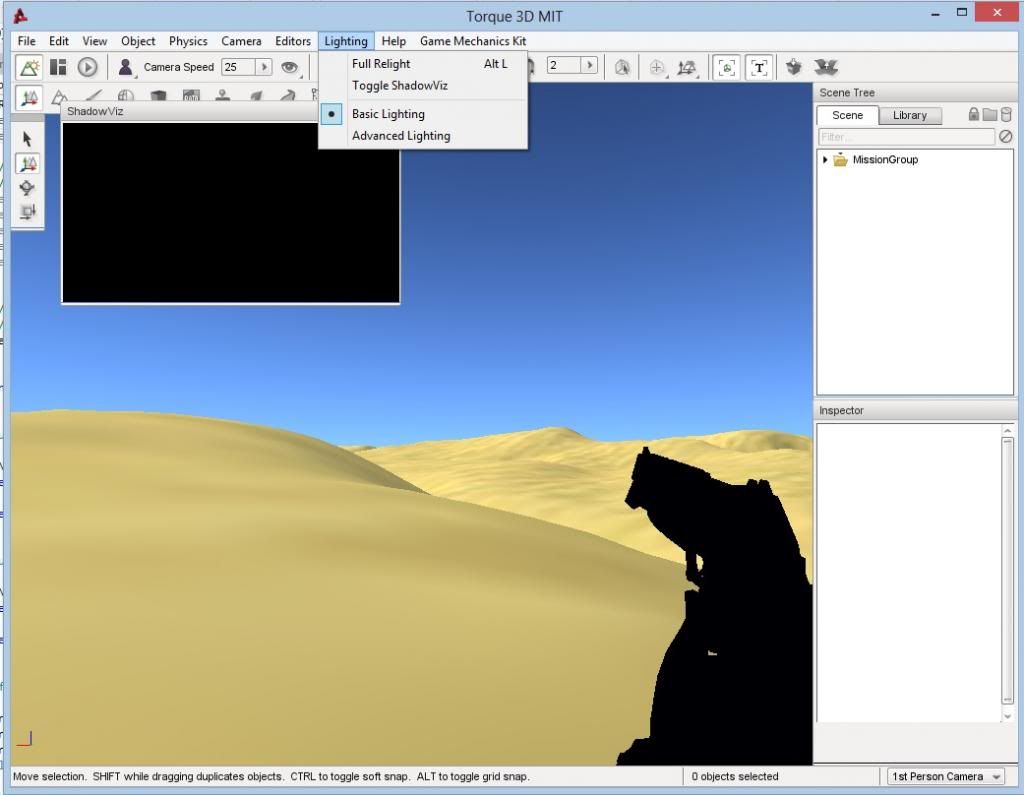1024x795 pixels.
Task: Select Basic Lighting radio option
Action: coord(388,114)
